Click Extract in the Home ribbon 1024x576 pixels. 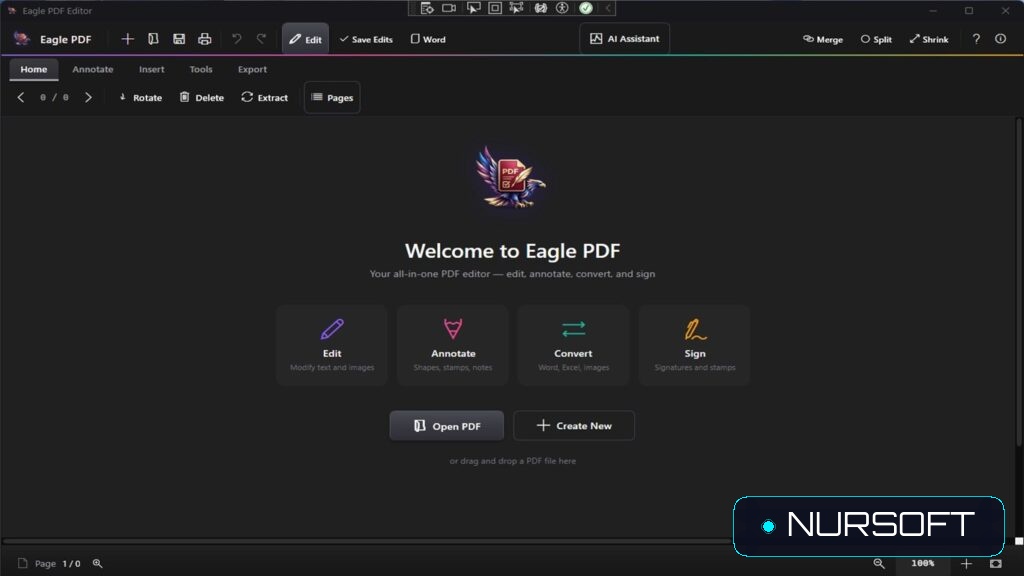pos(264,97)
